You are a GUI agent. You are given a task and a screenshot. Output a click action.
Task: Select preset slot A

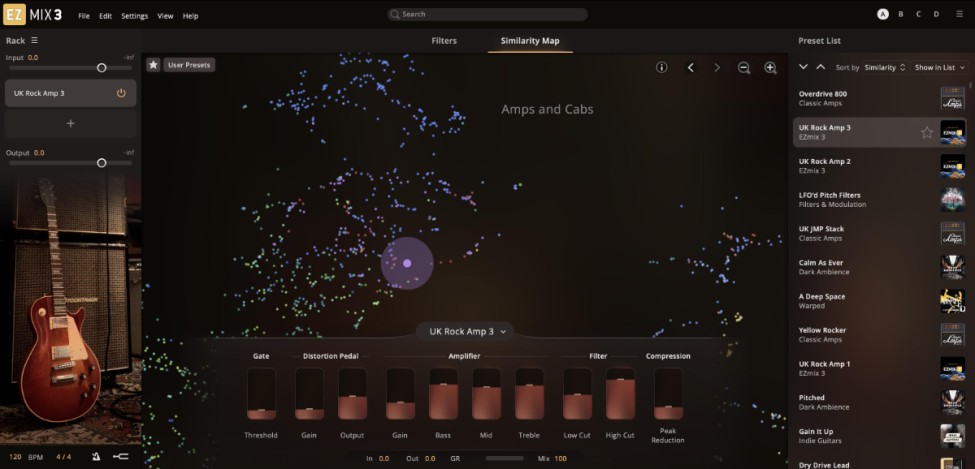(882, 14)
